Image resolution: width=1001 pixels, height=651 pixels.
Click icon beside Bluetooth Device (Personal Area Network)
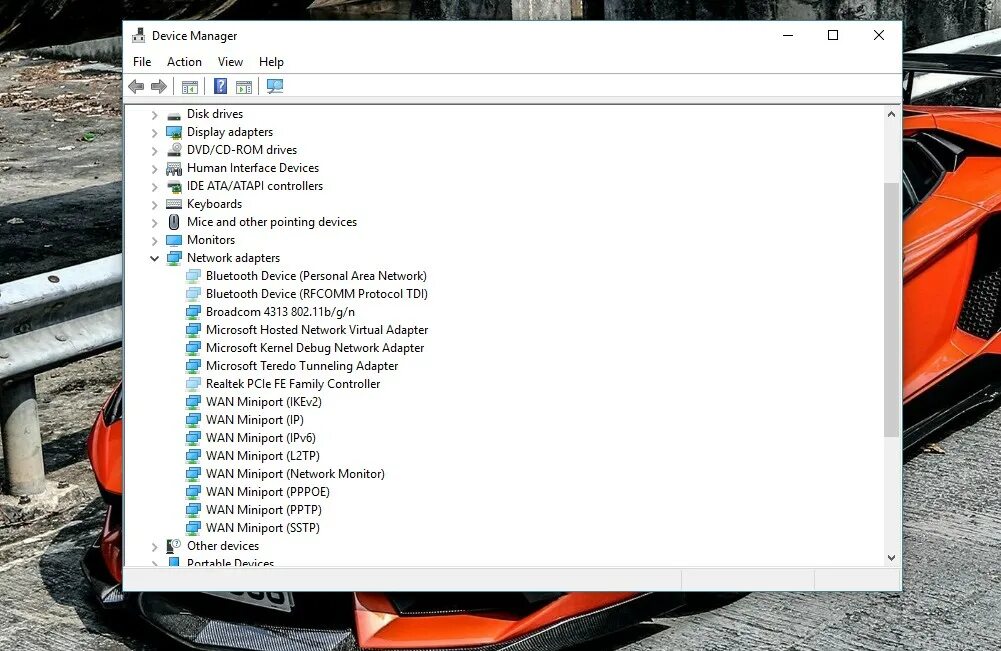point(193,276)
